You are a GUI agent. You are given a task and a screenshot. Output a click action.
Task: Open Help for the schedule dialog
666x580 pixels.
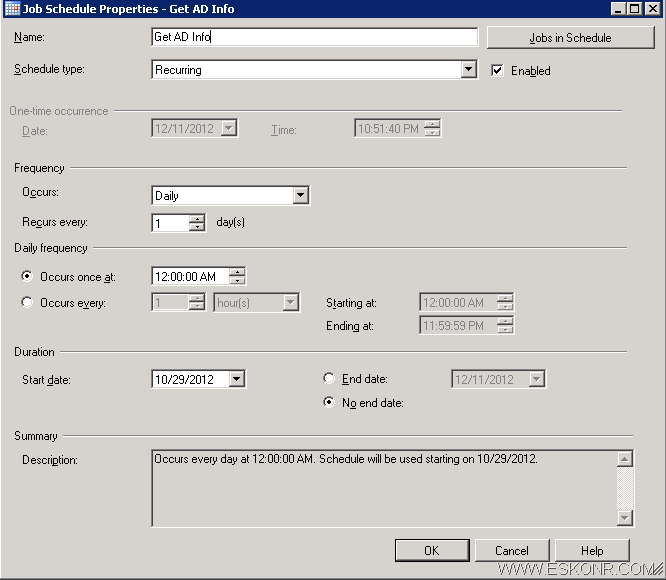pyautogui.click(x=592, y=551)
